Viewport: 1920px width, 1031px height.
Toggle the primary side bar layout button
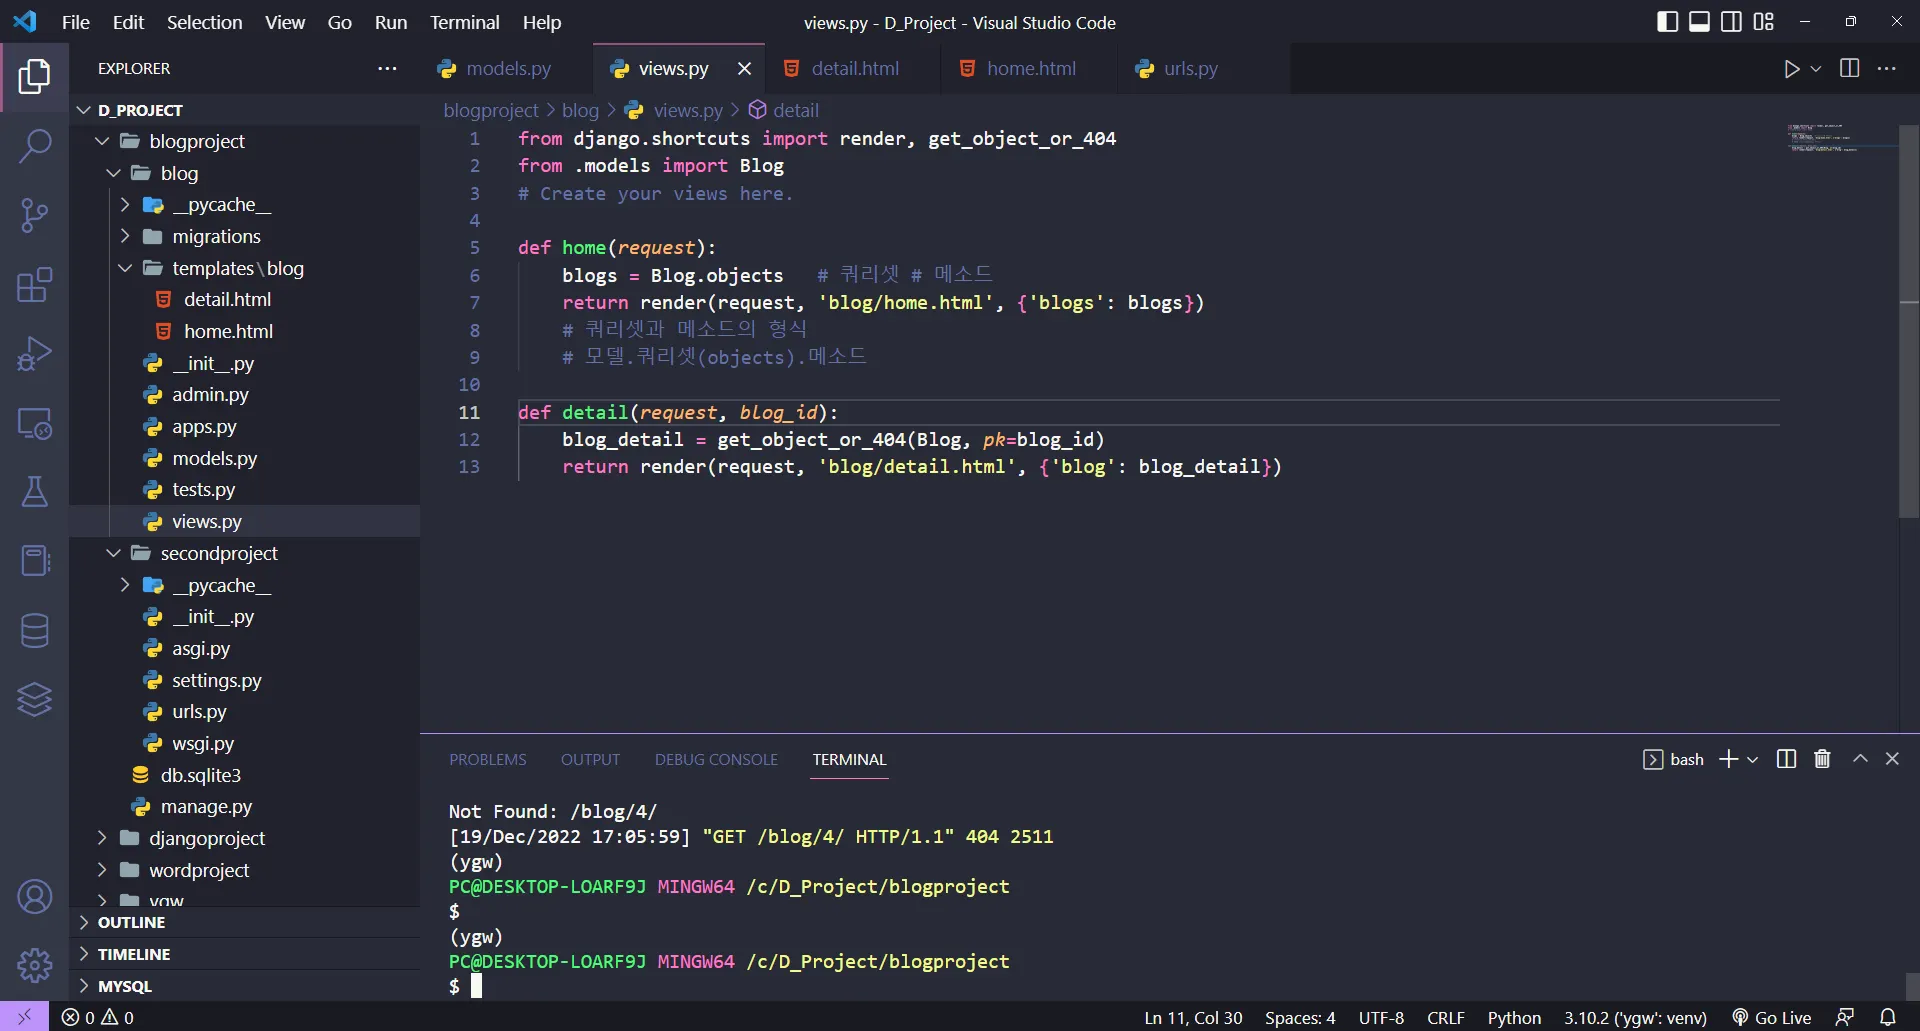1667,22
